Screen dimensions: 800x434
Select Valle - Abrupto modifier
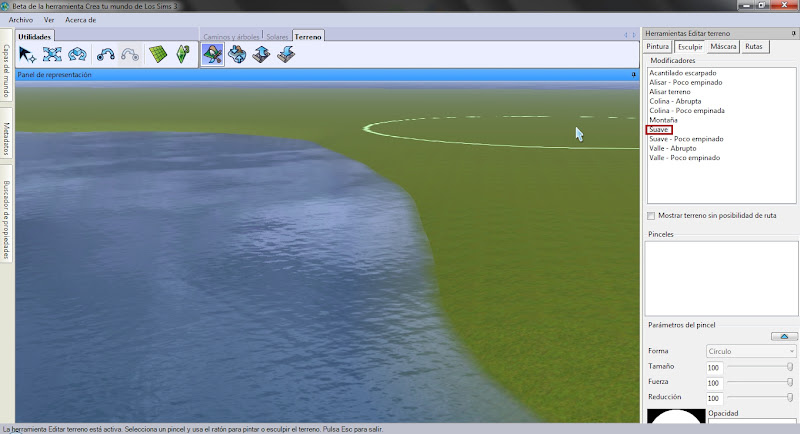coord(672,148)
